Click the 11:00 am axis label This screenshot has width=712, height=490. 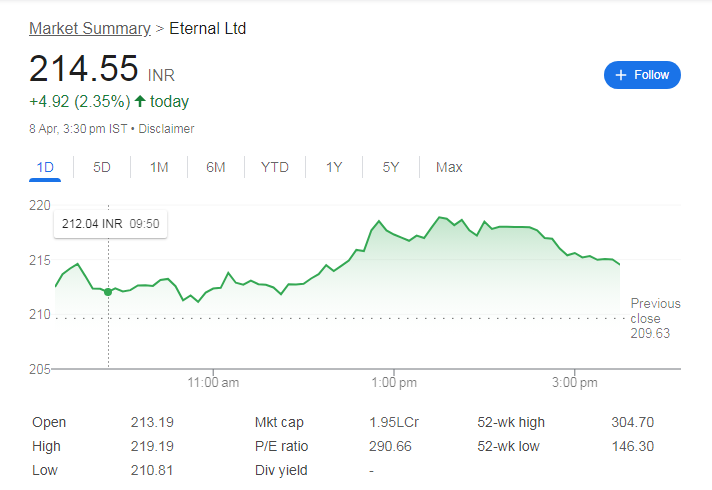click(x=213, y=382)
